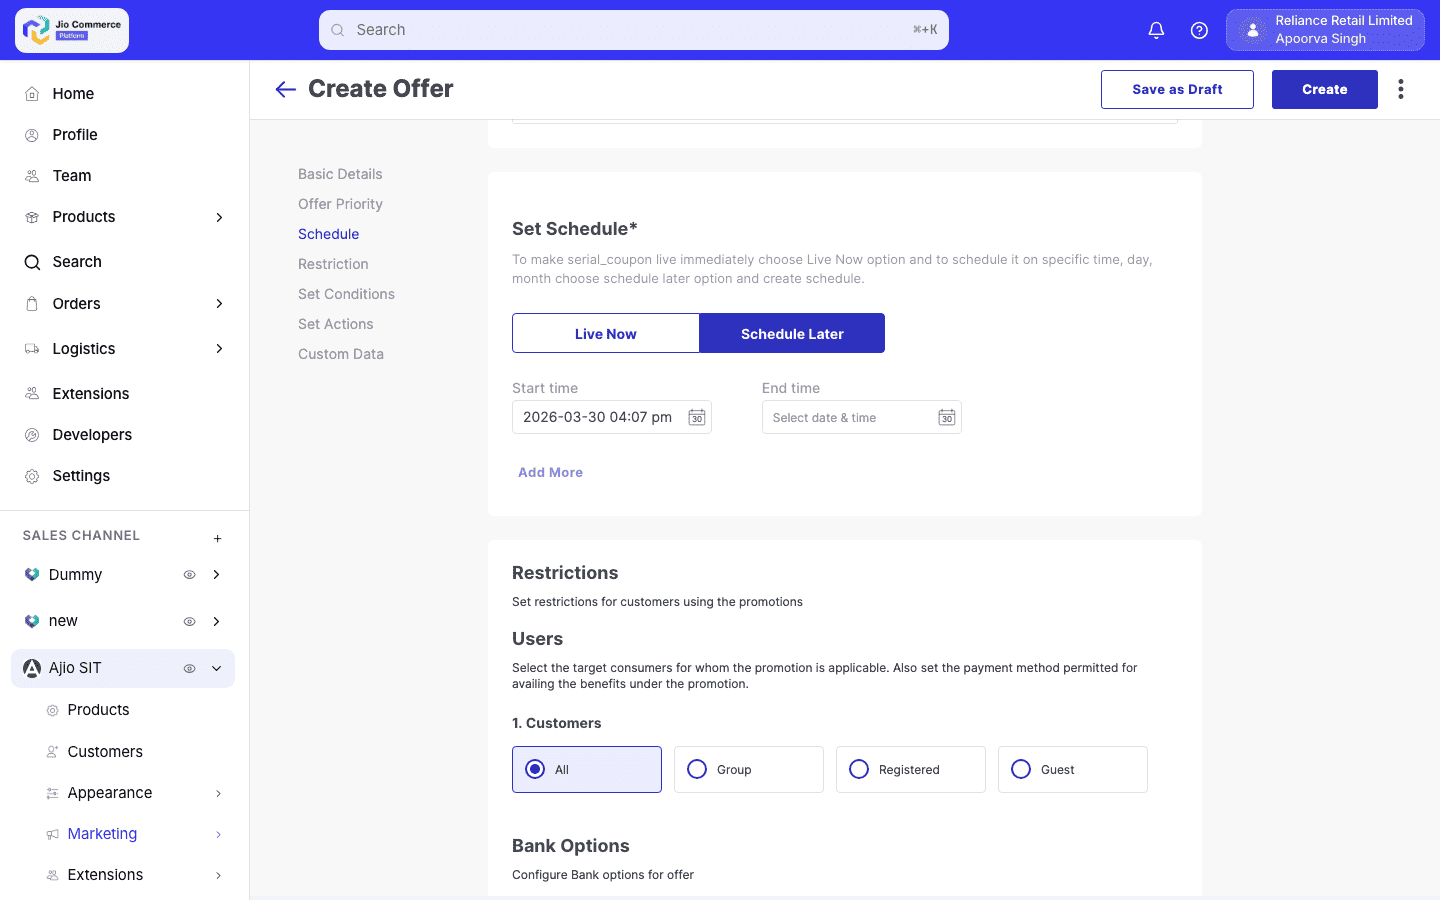Toggle visibility eye for Dummy channel
Viewport: 1440px width, 900px height.
click(189, 575)
